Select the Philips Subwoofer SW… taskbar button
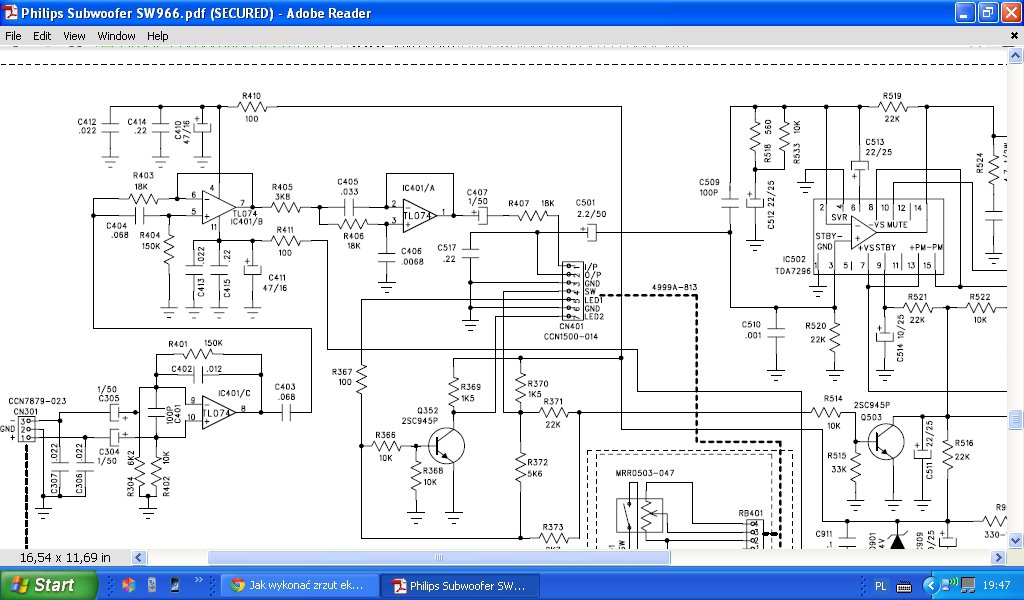Screen dimensions: 1024x600 (461, 585)
